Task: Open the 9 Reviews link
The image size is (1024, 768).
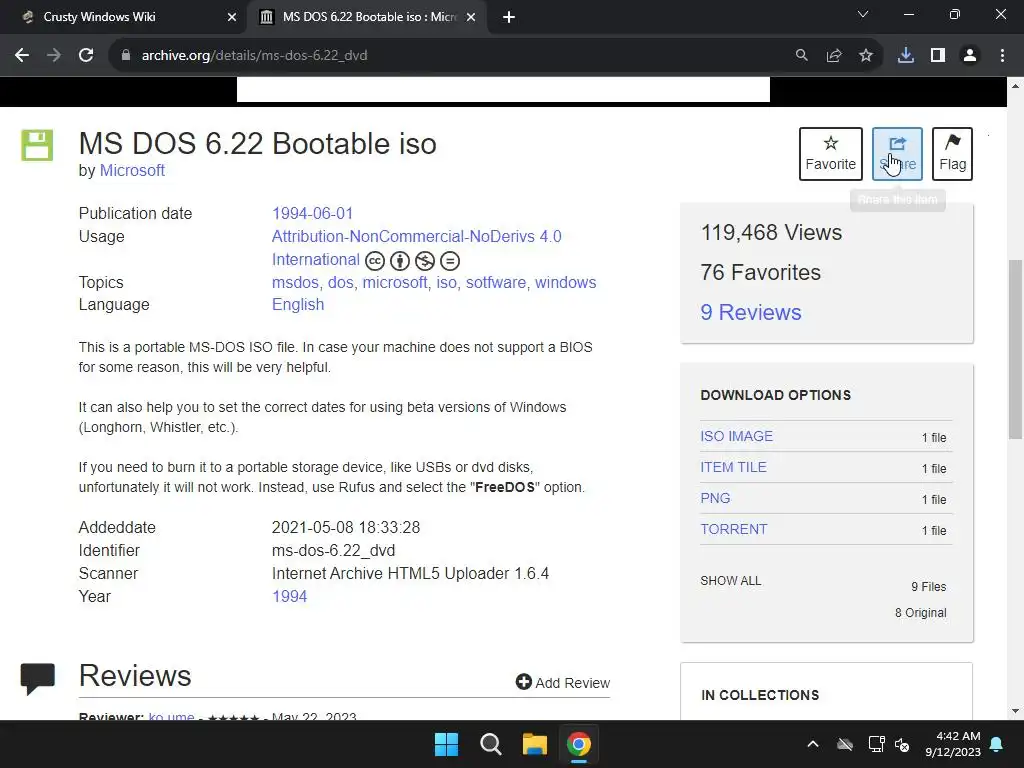Action: click(750, 312)
